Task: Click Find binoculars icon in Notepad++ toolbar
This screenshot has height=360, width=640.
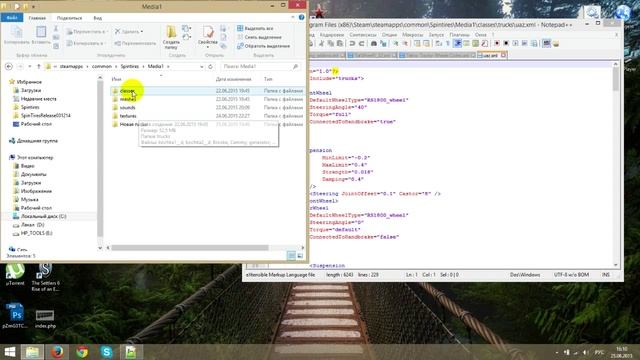Action: 373,44
